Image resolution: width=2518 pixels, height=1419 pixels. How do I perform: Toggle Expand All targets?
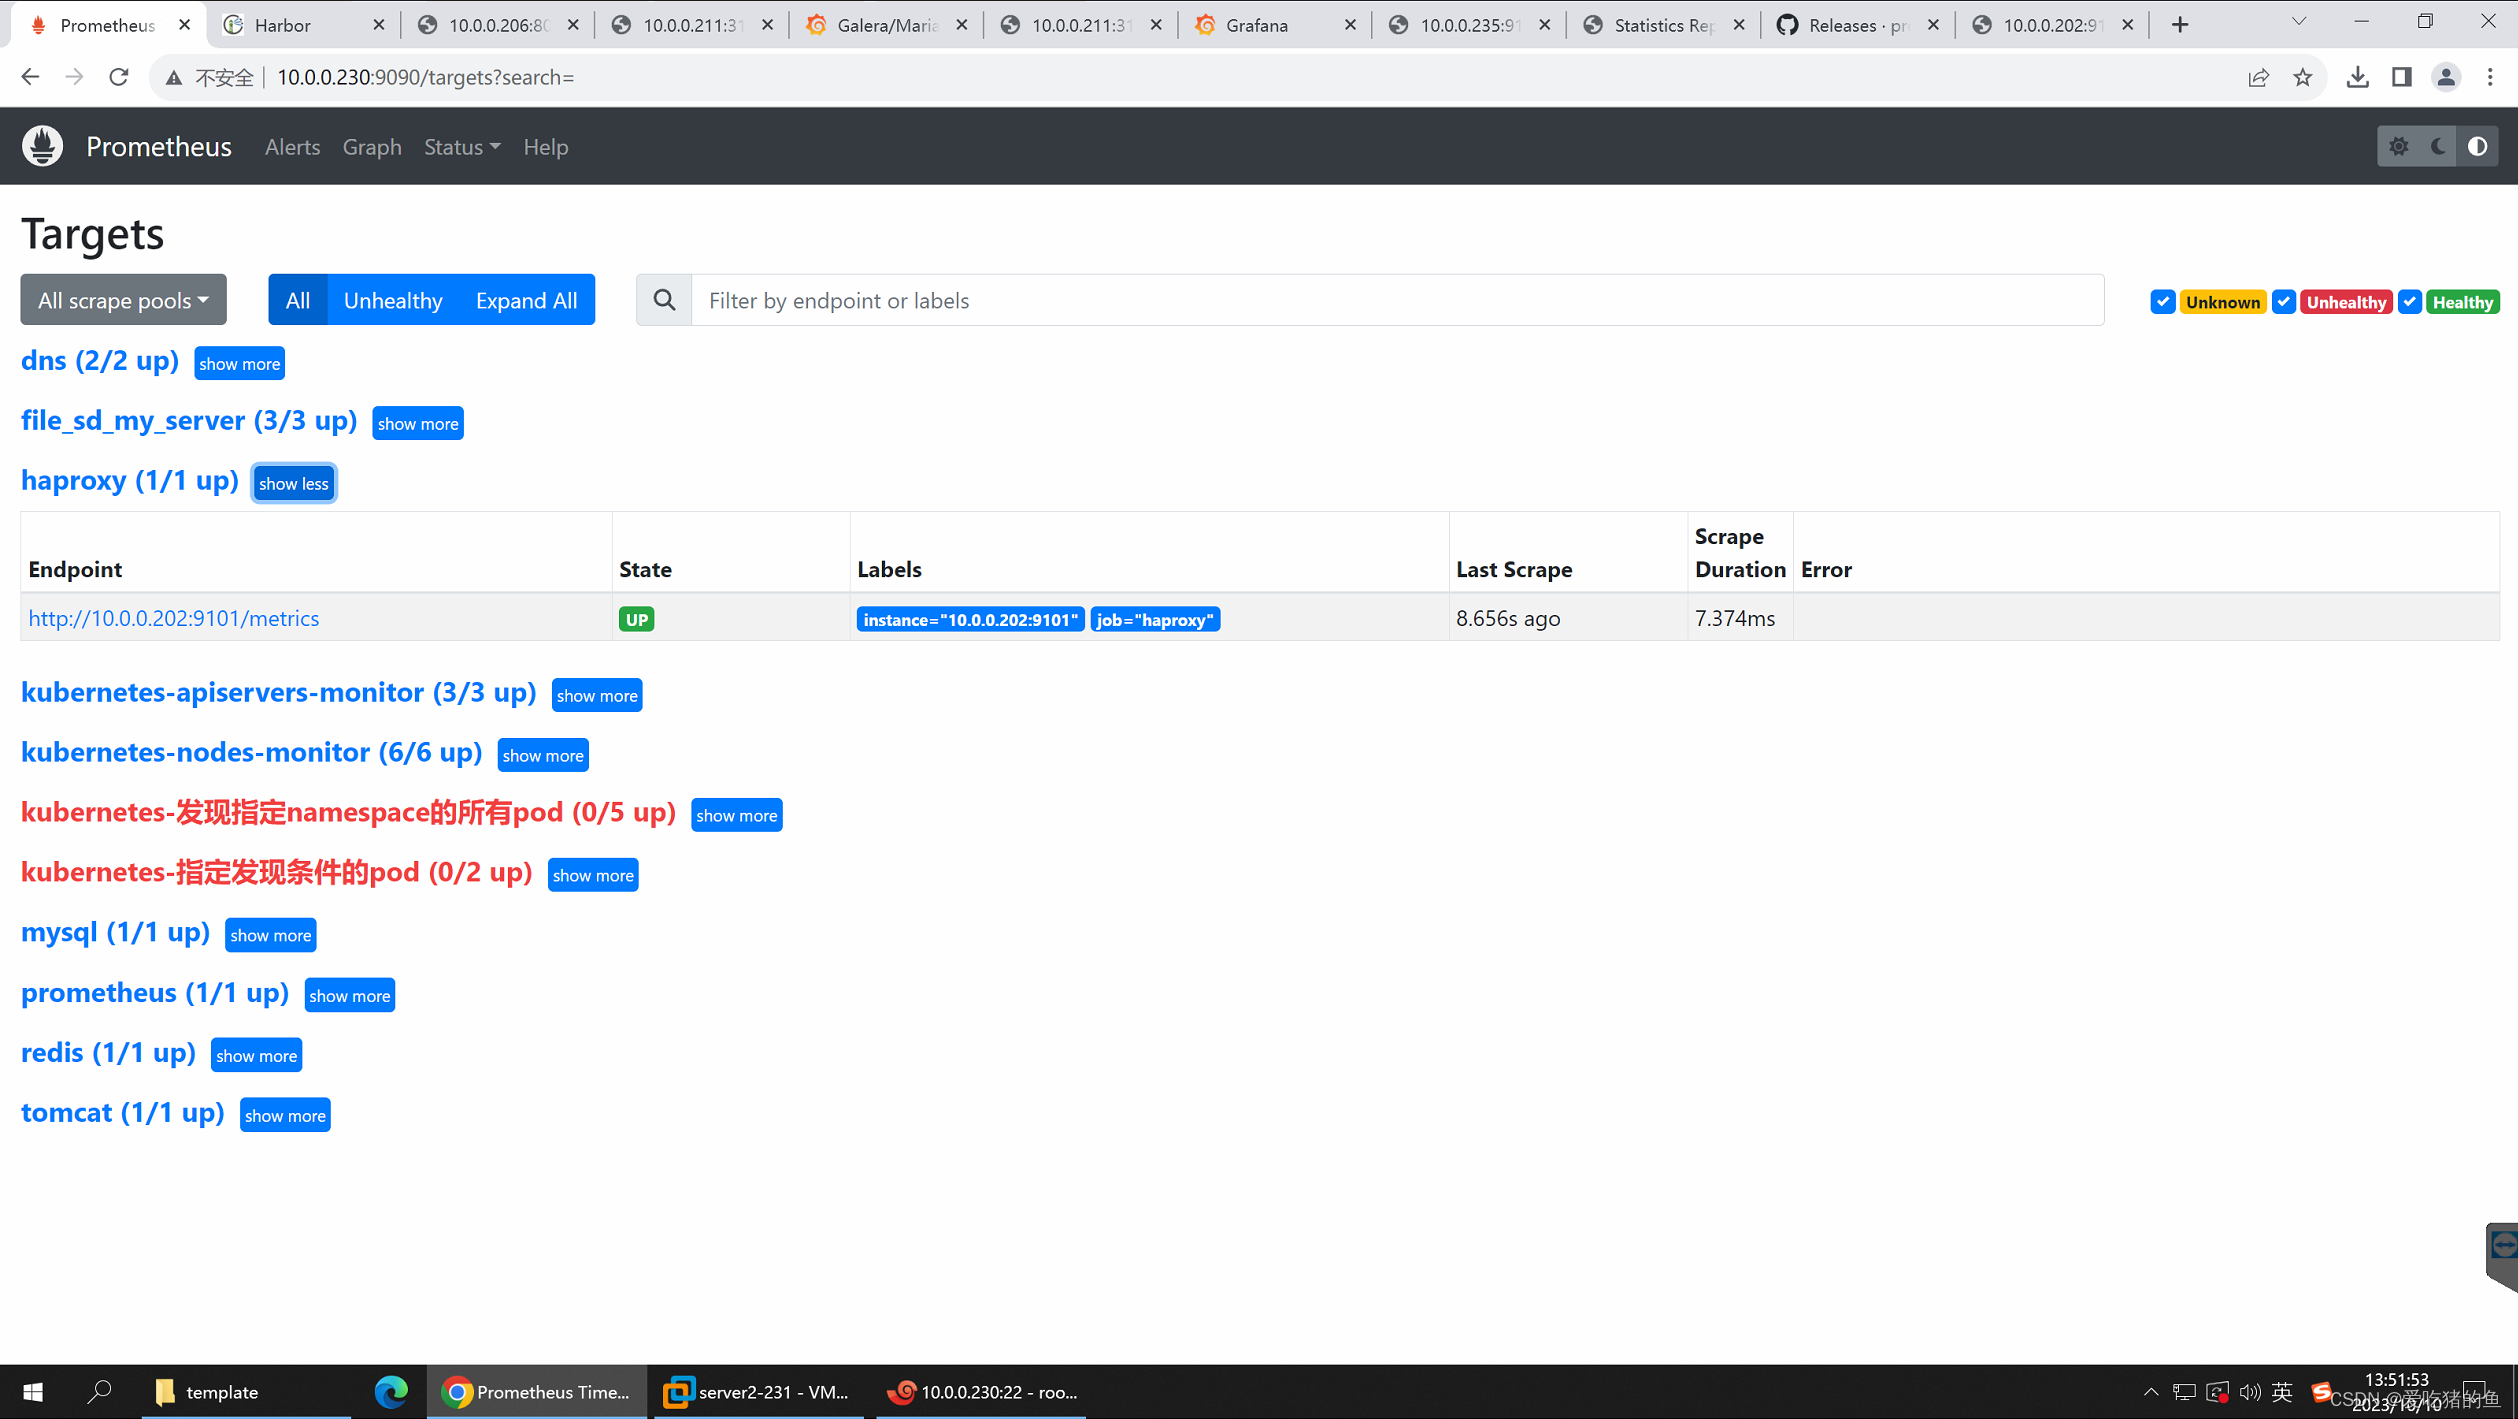[526, 300]
